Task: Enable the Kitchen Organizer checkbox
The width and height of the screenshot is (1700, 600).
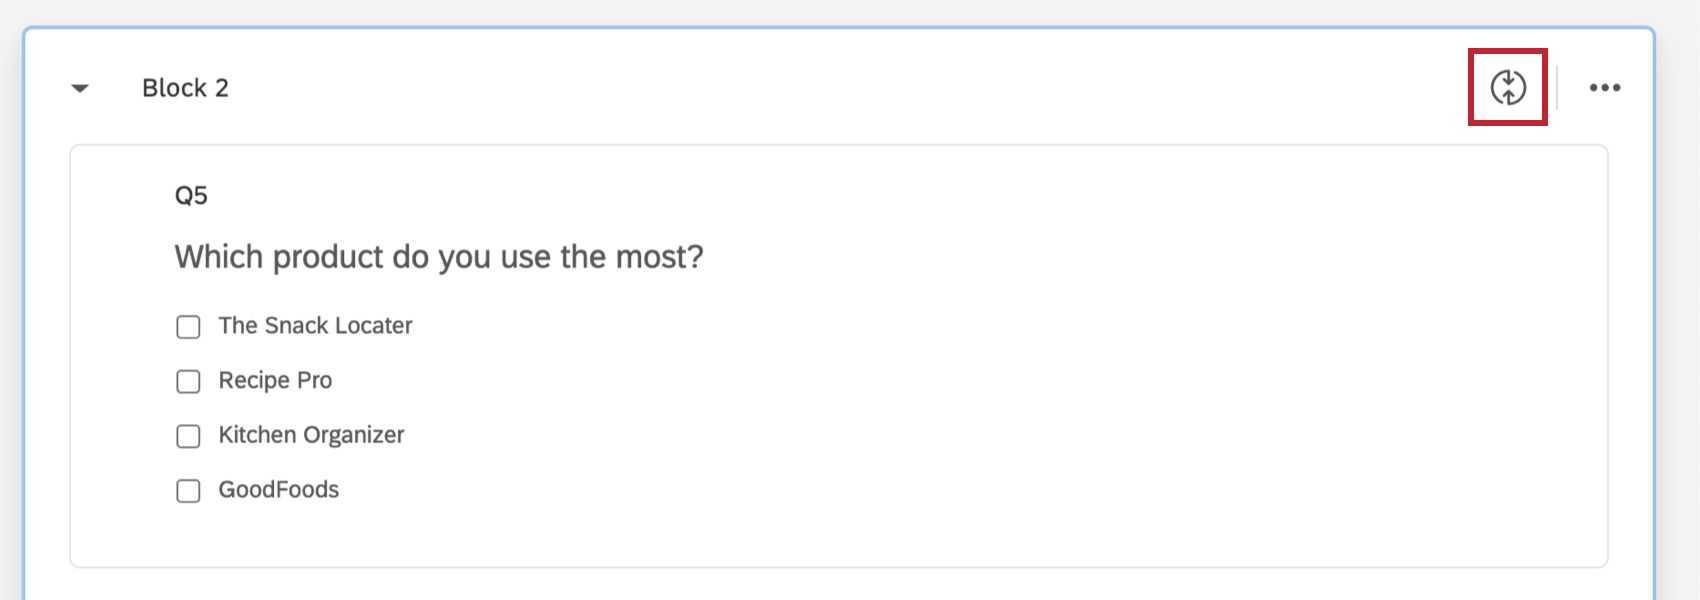Action: [188, 436]
